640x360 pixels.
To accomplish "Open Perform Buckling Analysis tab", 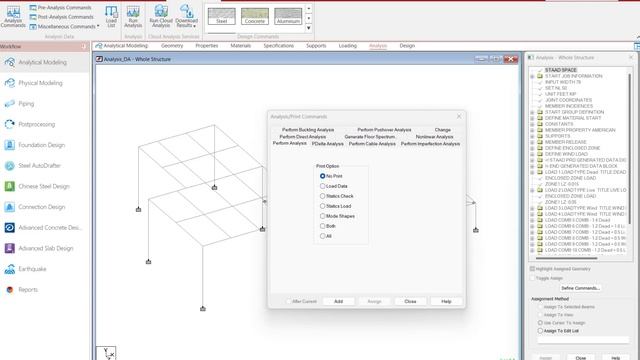I will click(308, 130).
